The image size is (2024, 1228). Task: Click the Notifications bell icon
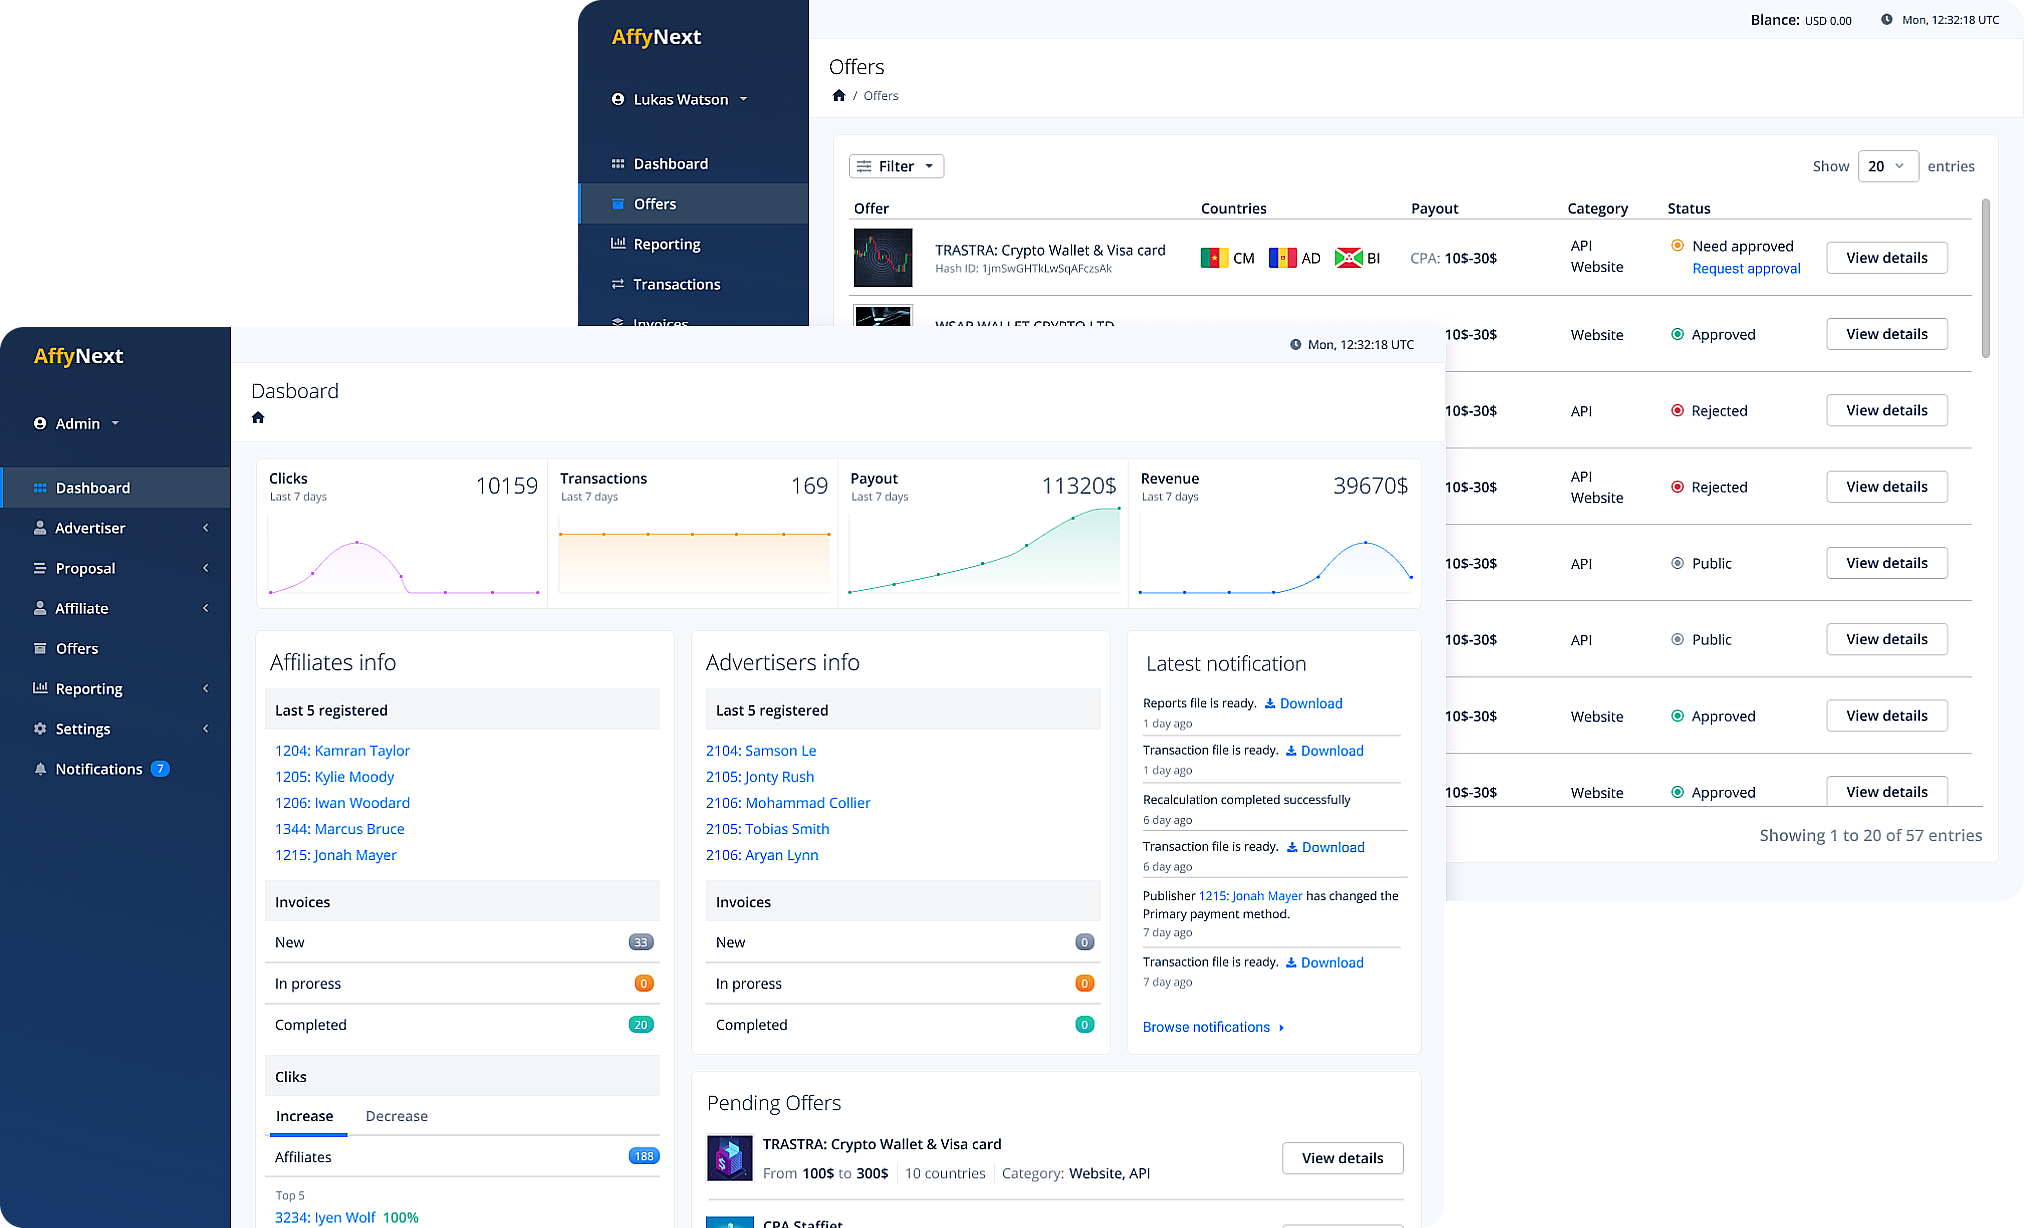tap(40, 769)
